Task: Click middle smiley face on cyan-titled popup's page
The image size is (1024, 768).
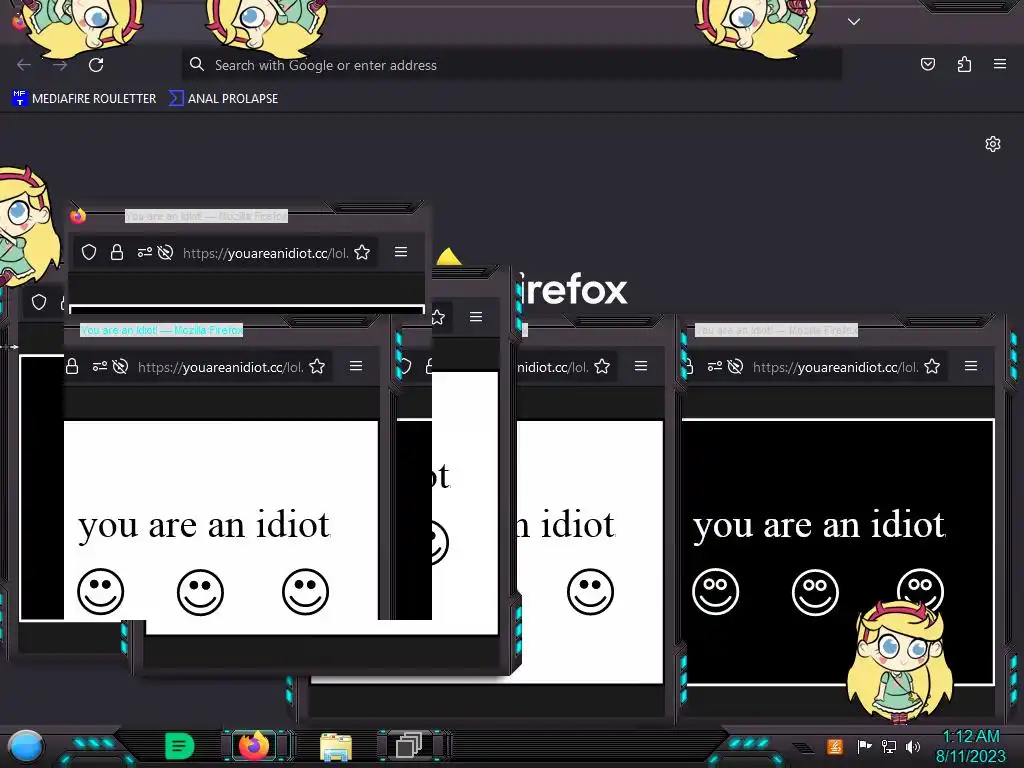Action: tap(200, 592)
